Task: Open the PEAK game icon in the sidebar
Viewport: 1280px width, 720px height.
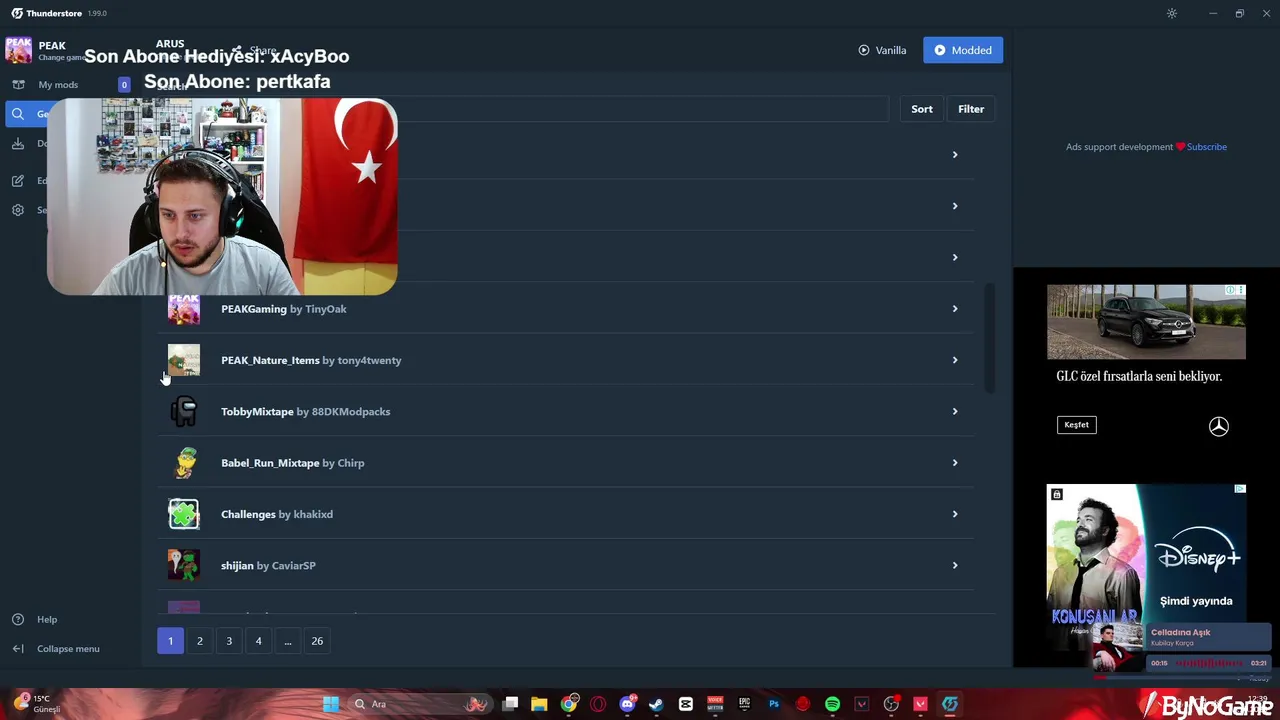Action: click(18, 50)
